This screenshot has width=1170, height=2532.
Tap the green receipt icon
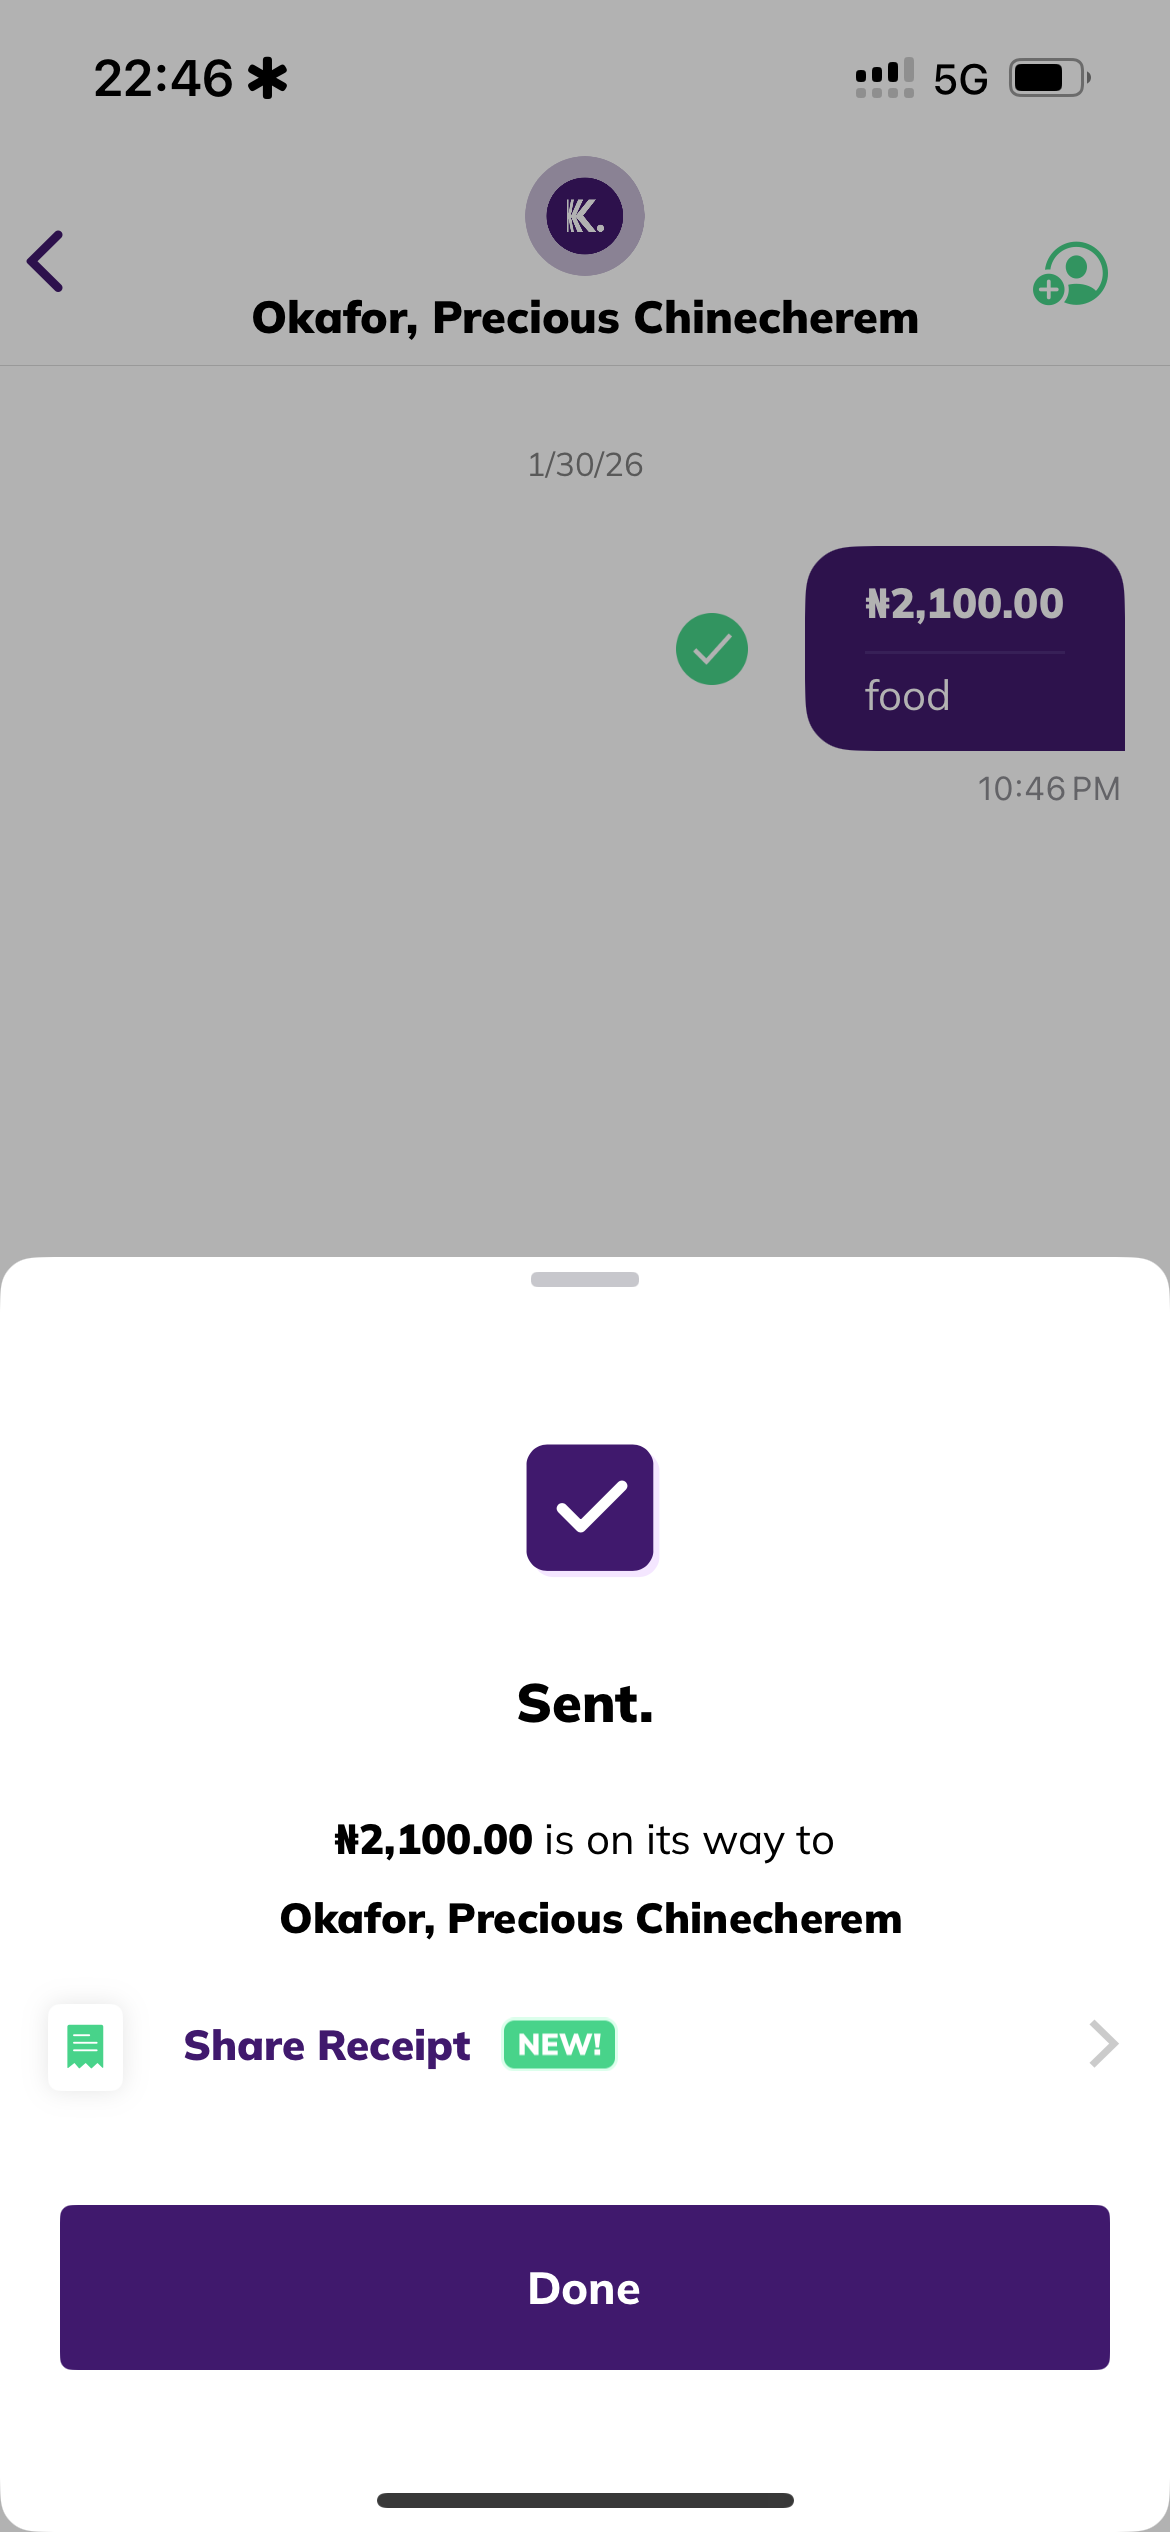point(86,2046)
